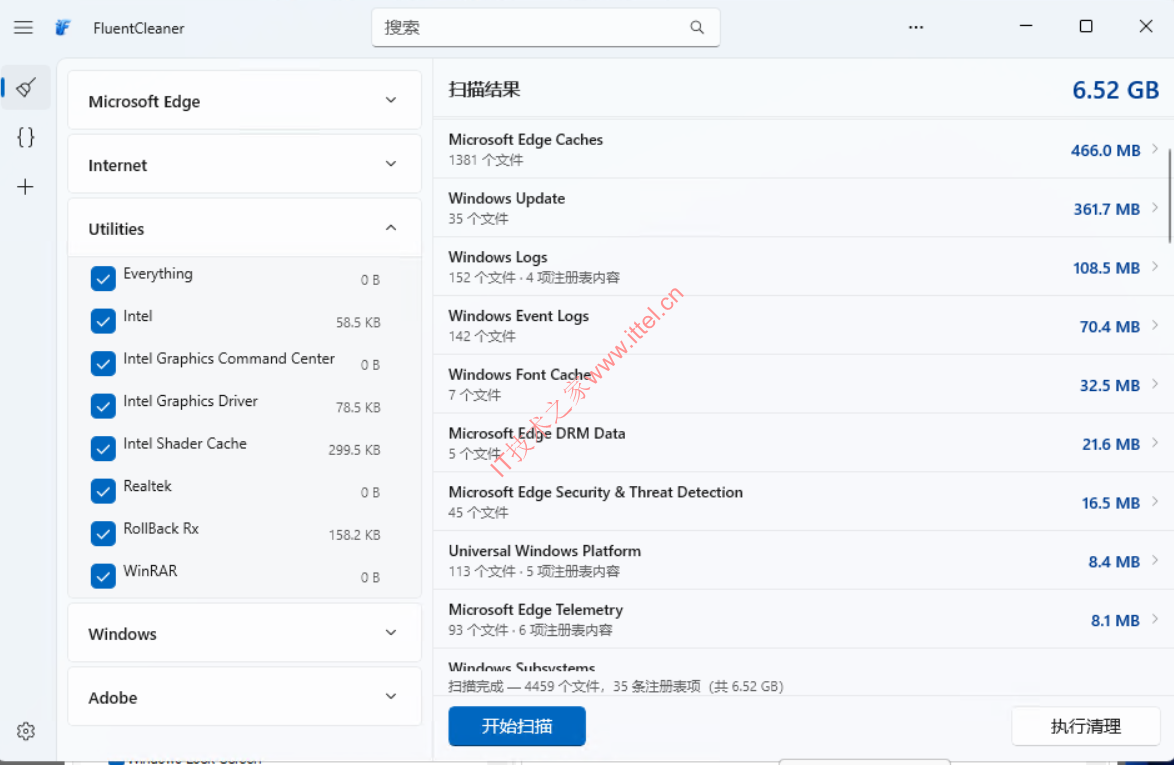Expand the Adobe category chevron
The width and height of the screenshot is (1174, 765).
[391, 696]
